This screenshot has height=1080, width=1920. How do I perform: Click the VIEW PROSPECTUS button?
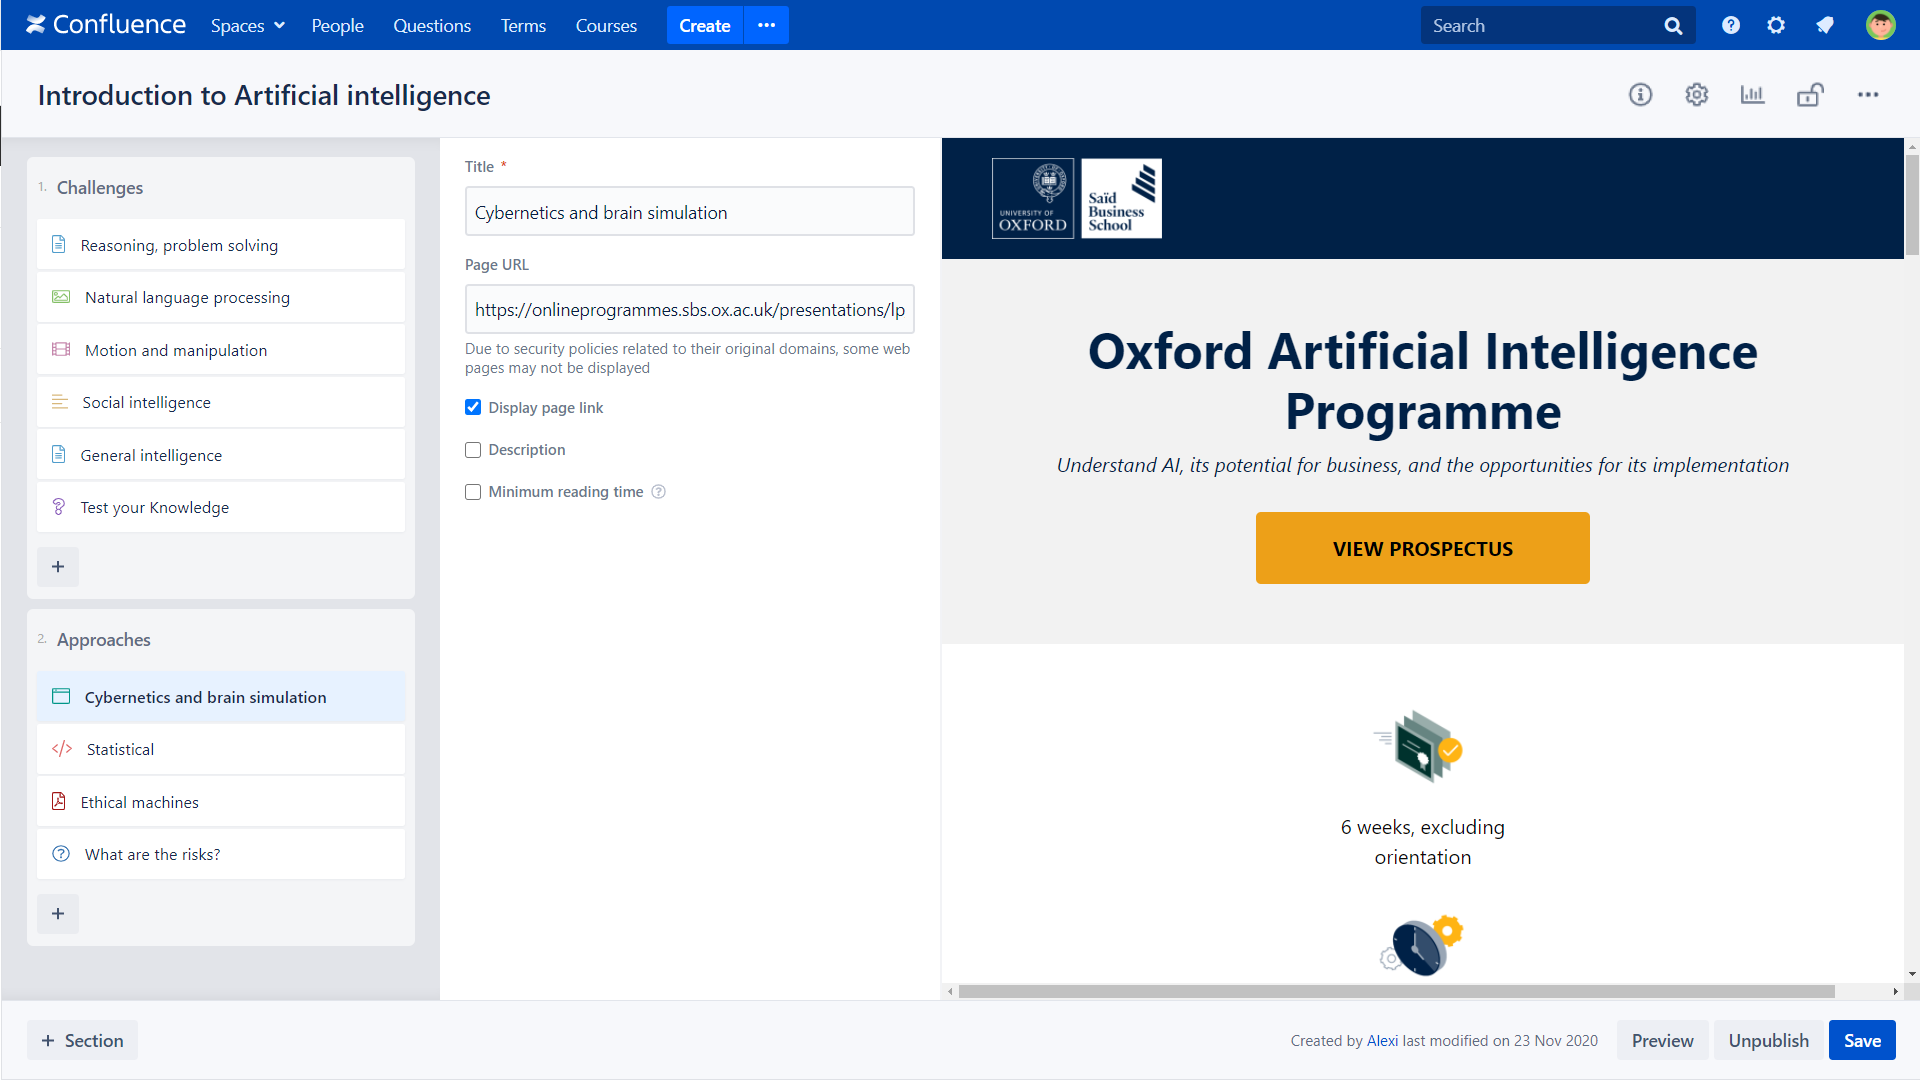click(1422, 548)
